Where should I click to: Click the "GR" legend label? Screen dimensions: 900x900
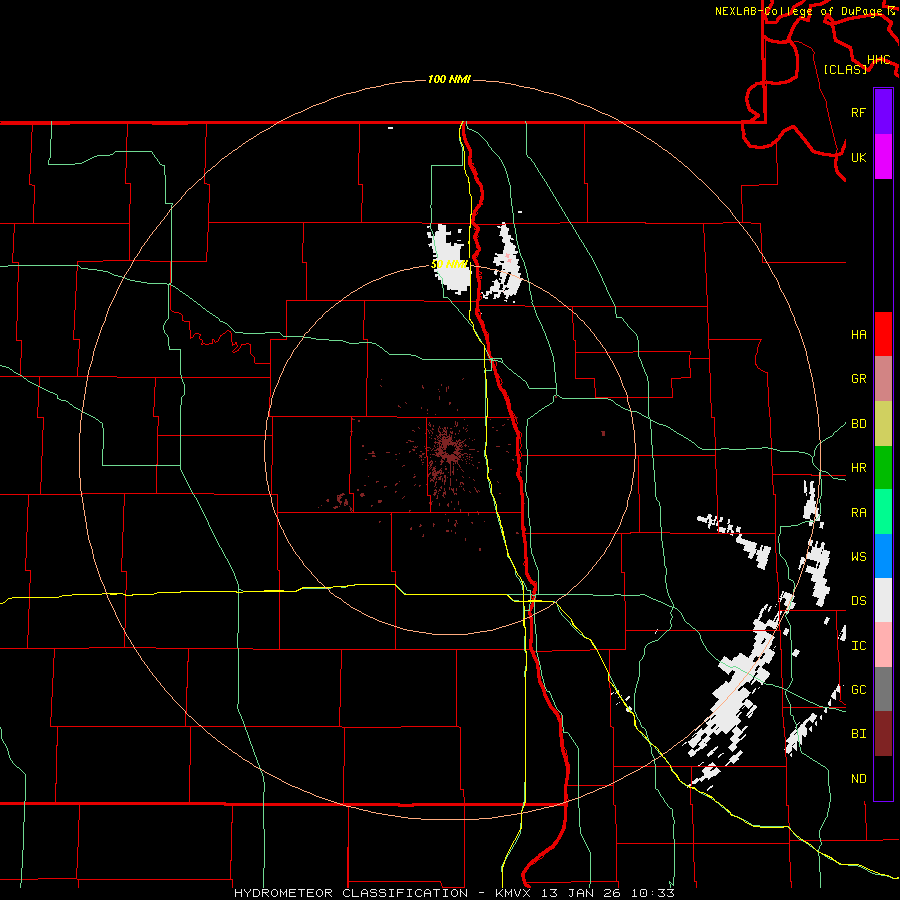tap(858, 379)
